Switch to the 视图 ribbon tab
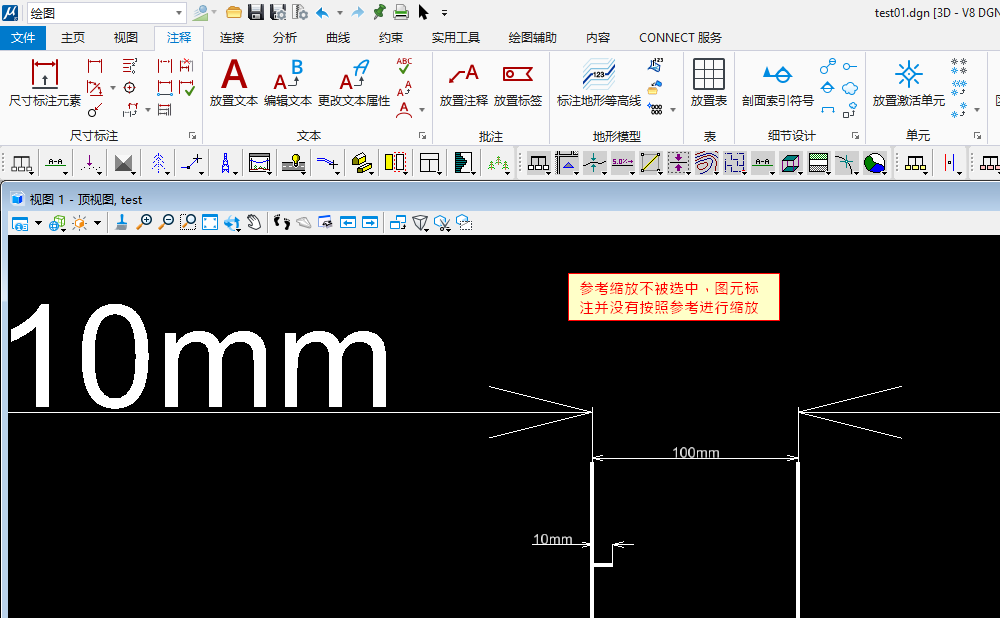 [x=126, y=38]
